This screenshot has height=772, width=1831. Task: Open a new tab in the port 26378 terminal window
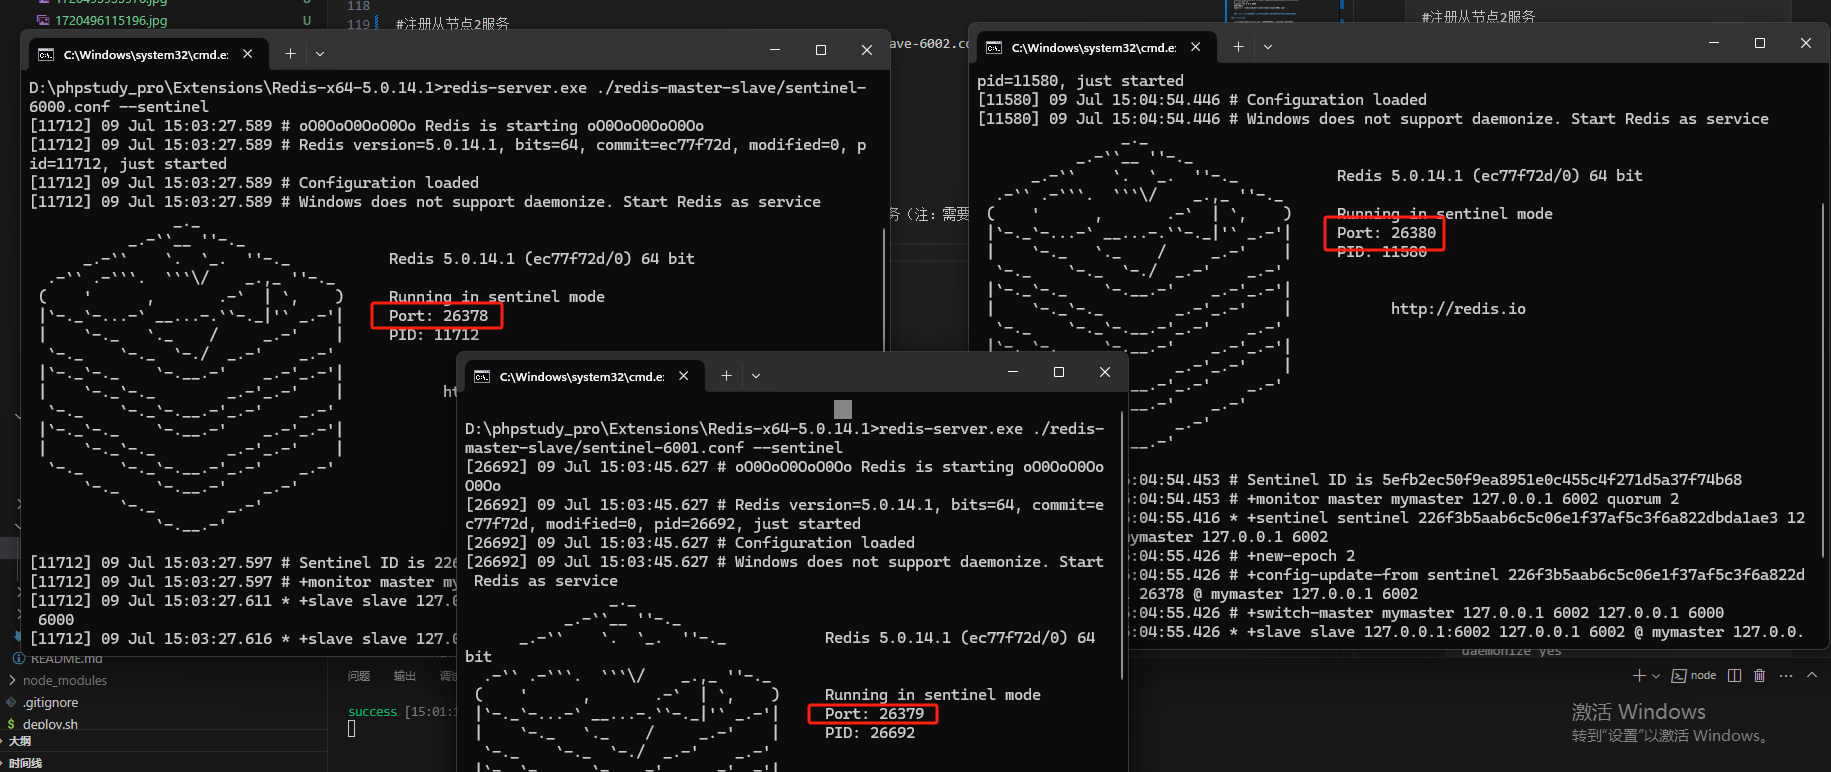click(290, 54)
